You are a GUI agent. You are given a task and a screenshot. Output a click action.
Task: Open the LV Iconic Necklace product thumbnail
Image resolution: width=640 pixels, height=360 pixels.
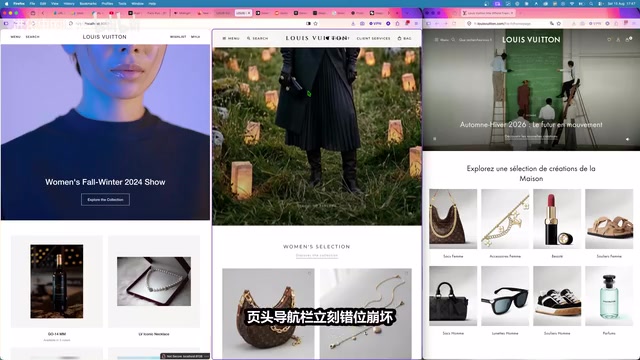click(x=154, y=281)
